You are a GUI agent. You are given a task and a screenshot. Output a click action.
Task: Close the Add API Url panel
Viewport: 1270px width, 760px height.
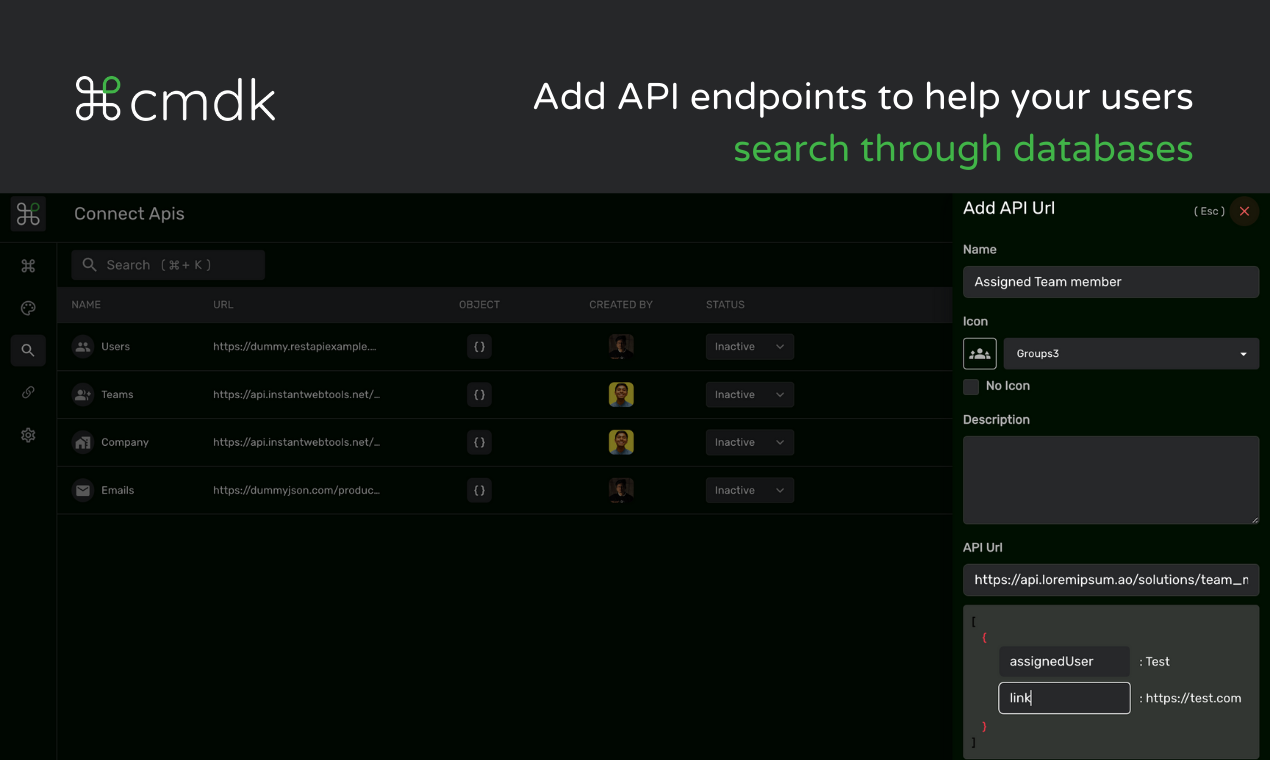point(1244,211)
